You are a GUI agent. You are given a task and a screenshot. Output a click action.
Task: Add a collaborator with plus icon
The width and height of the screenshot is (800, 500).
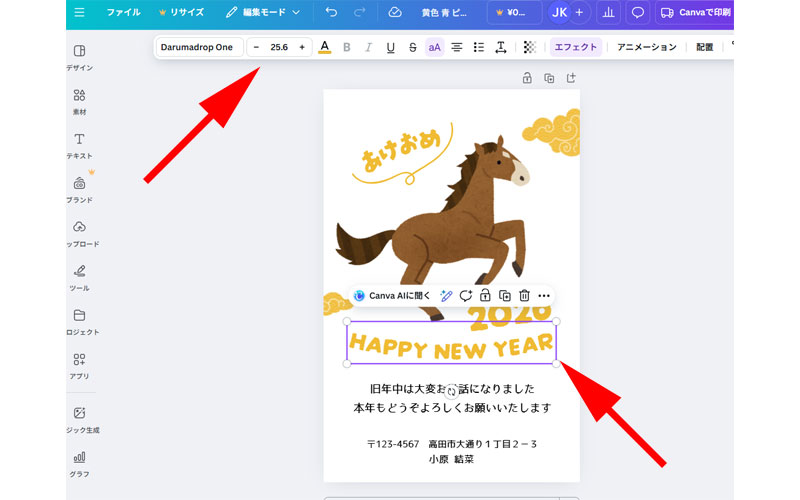tap(579, 13)
